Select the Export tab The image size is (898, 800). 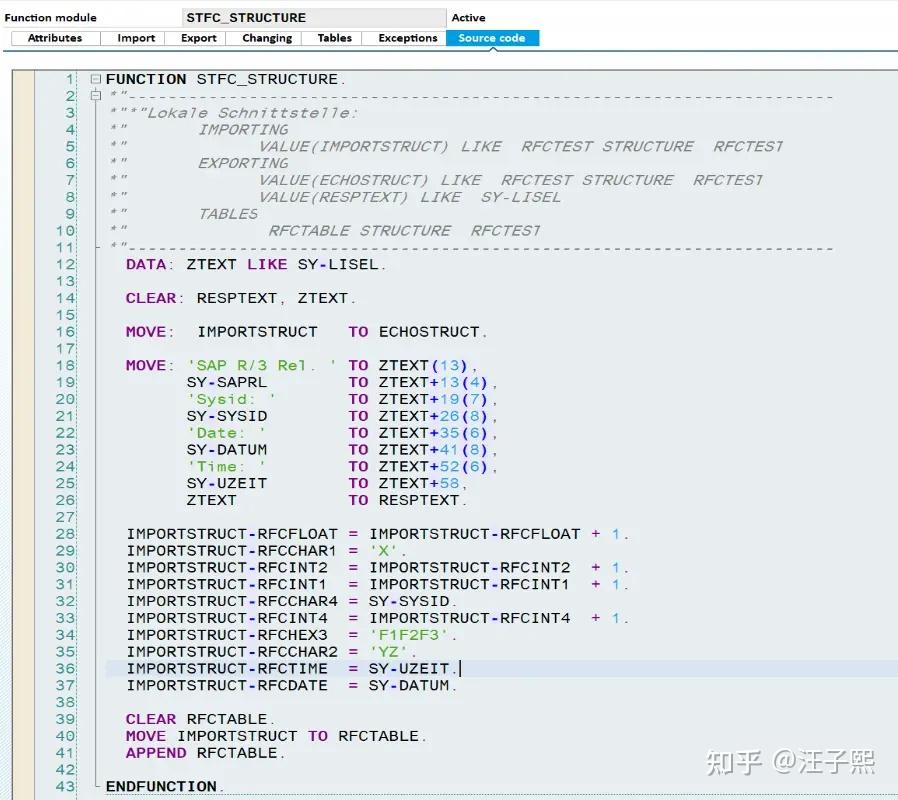197,38
